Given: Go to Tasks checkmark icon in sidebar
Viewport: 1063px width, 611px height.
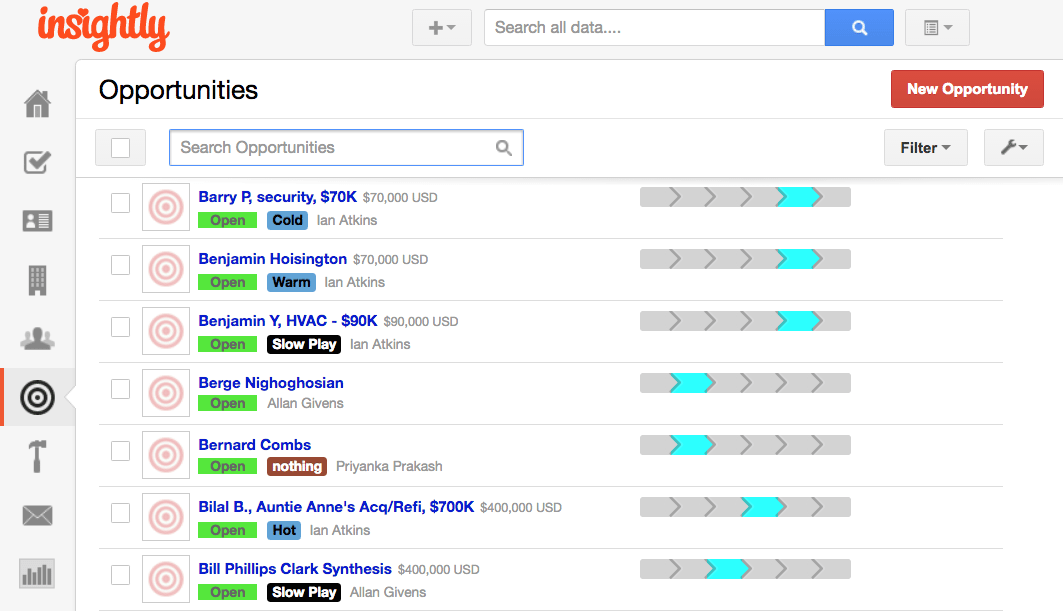Looking at the screenshot, I should click(37, 162).
